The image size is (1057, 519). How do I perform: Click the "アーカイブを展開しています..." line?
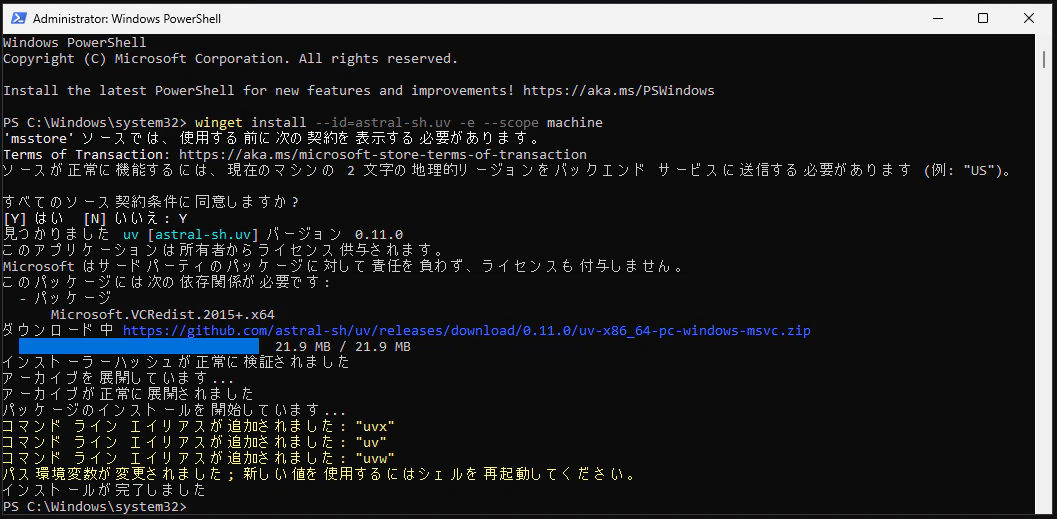119,378
